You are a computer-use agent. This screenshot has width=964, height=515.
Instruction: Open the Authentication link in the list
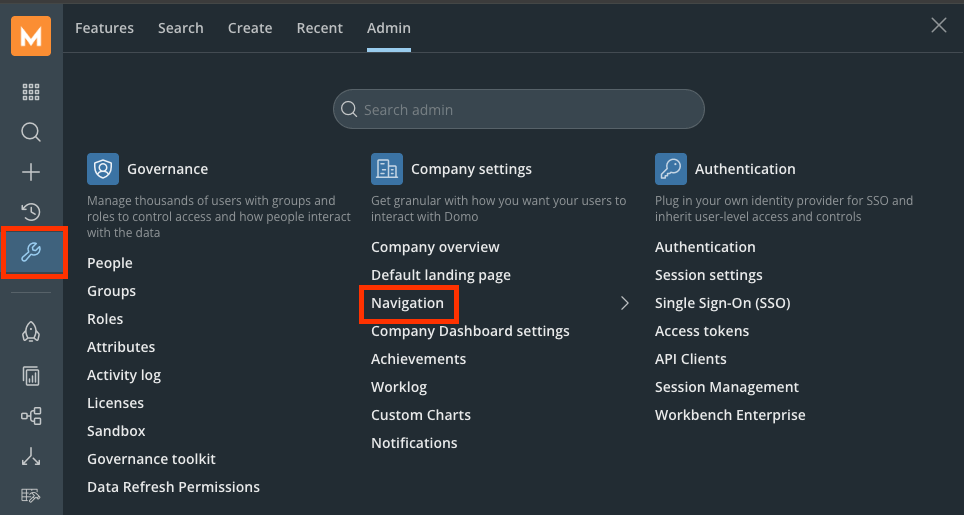click(x=705, y=247)
